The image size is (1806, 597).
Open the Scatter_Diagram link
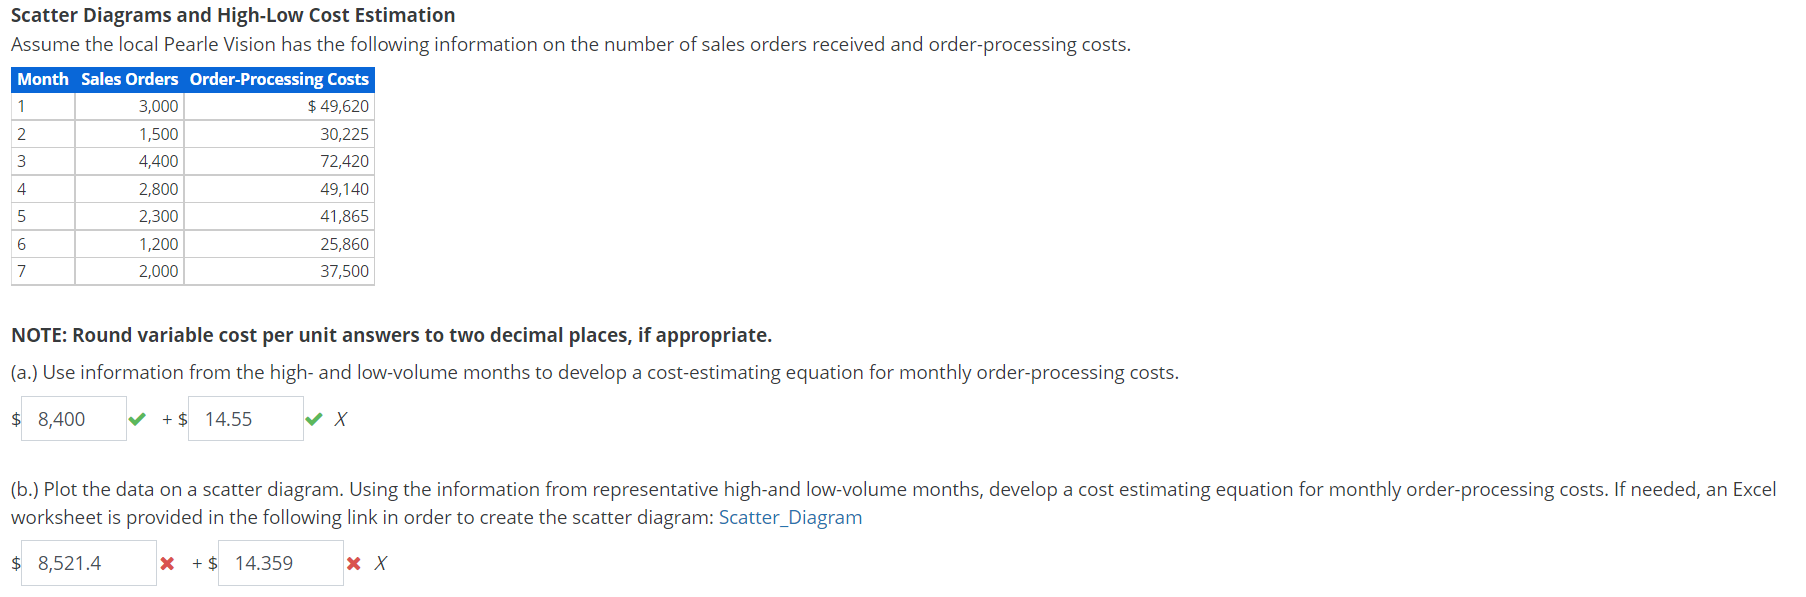(789, 517)
